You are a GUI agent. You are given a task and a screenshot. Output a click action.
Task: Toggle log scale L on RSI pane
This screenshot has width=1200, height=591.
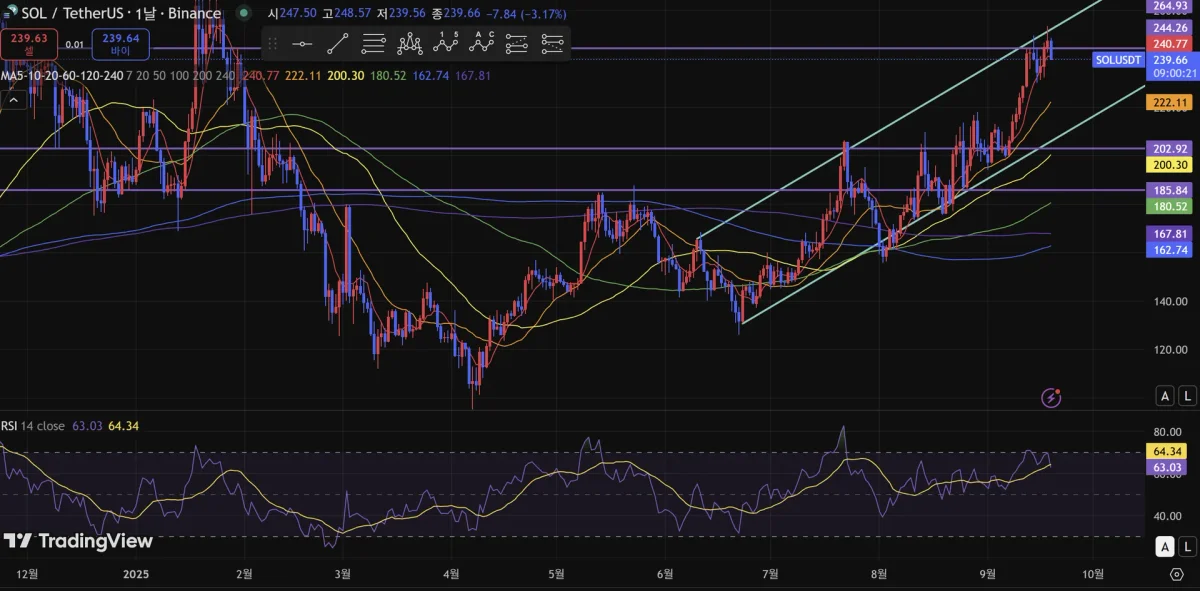(x=1186, y=547)
